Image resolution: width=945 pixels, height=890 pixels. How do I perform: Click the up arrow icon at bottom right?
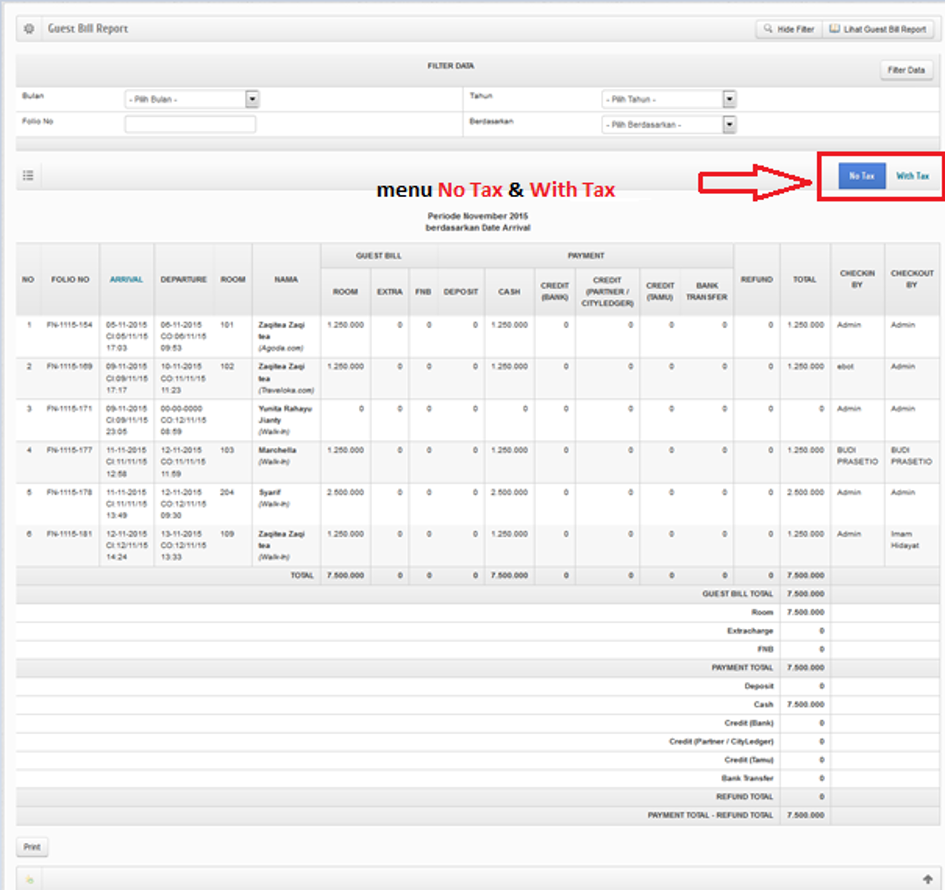(x=928, y=879)
